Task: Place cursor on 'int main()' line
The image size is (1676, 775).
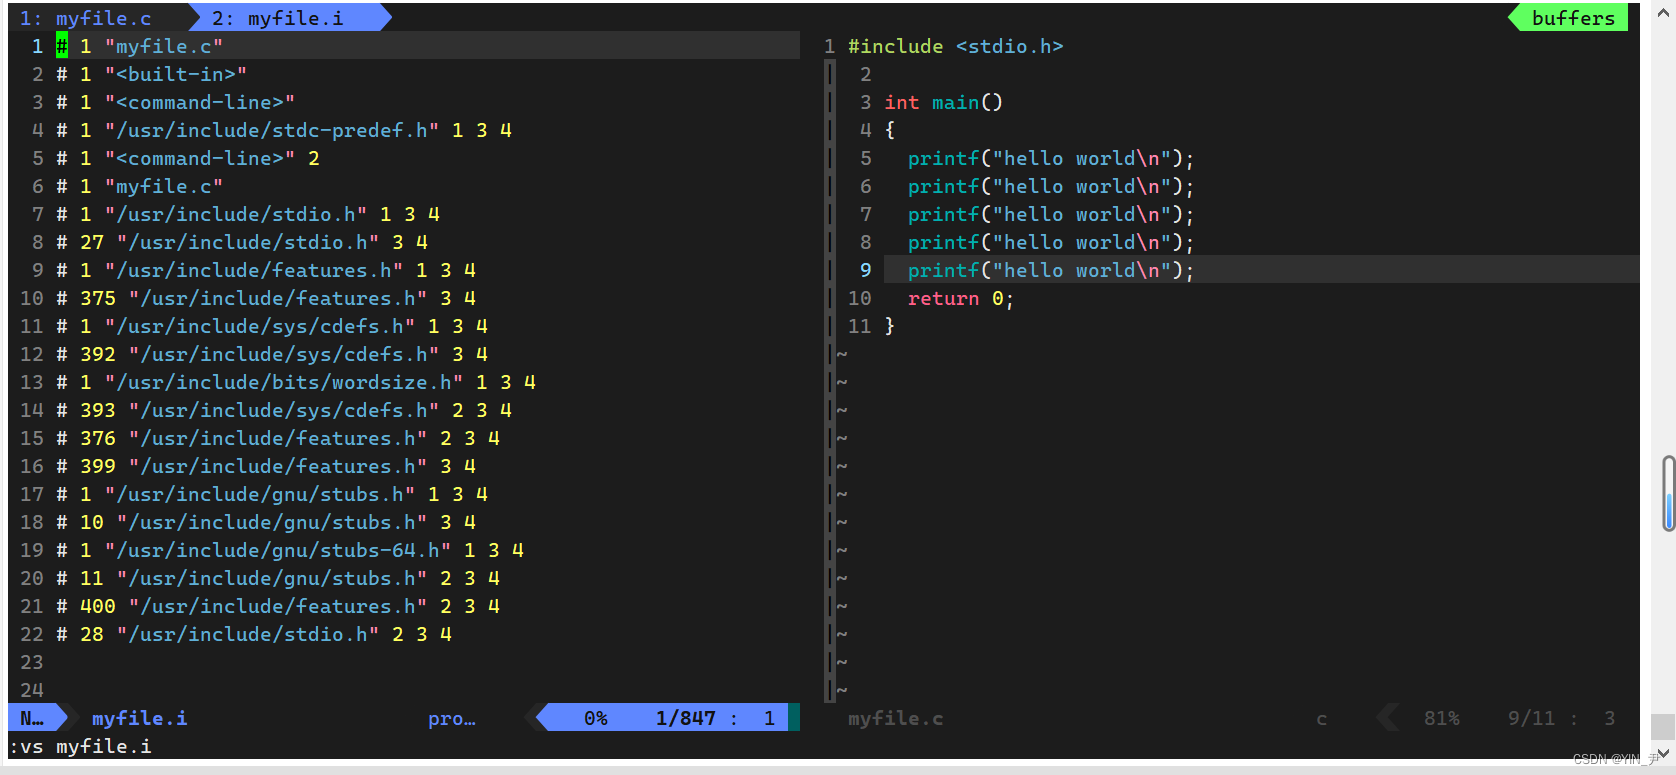Action: pos(943,102)
